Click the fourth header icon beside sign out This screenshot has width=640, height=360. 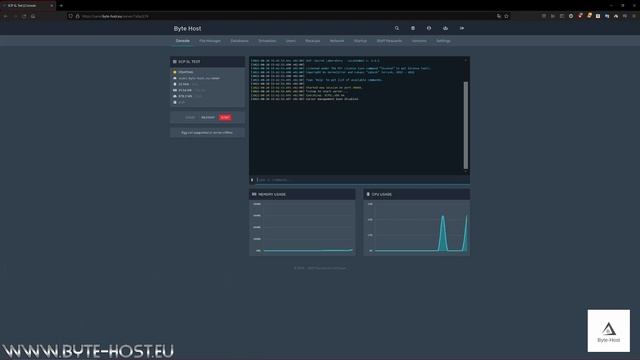point(445,28)
